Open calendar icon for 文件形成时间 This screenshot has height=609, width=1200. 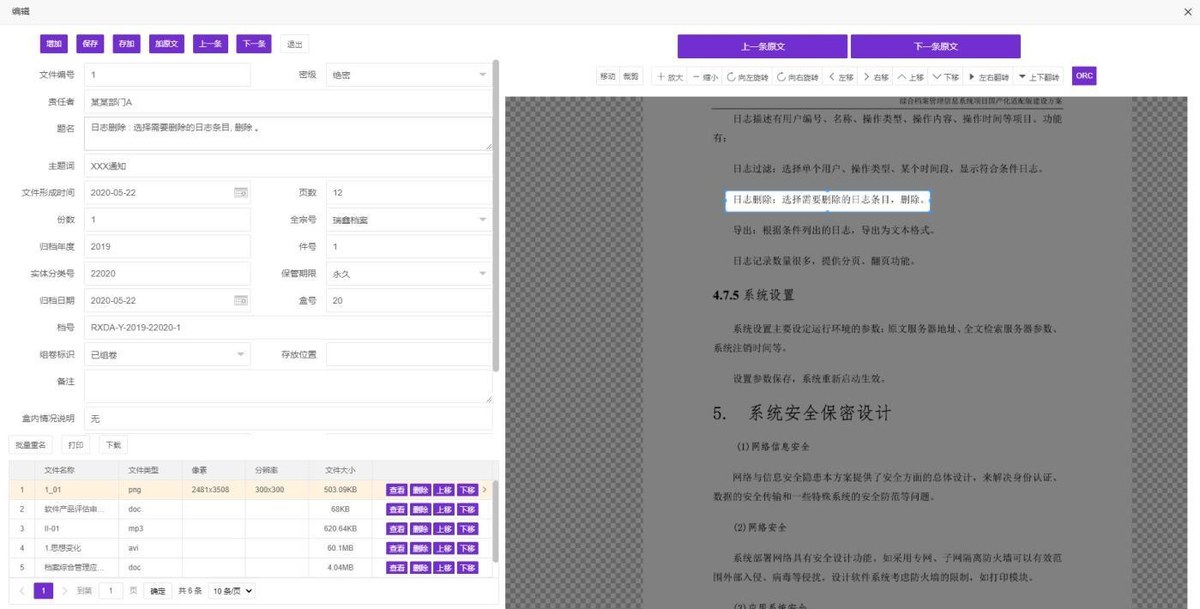[240, 192]
